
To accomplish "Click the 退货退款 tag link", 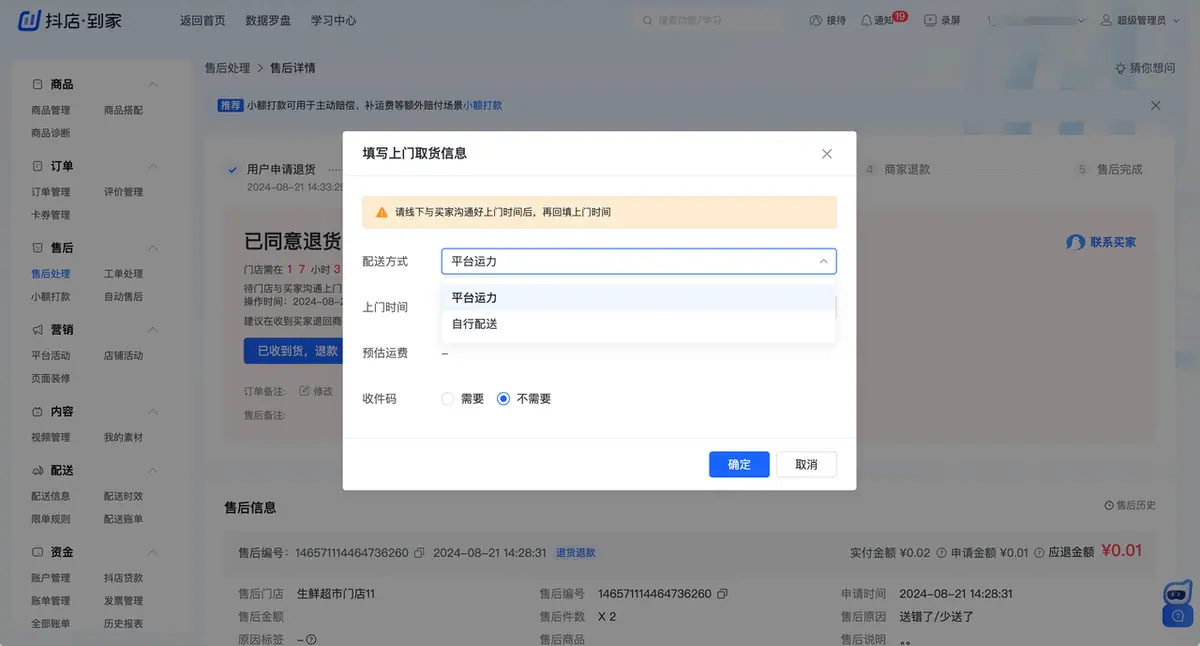I will pyautogui.click(x=575, y=553).
